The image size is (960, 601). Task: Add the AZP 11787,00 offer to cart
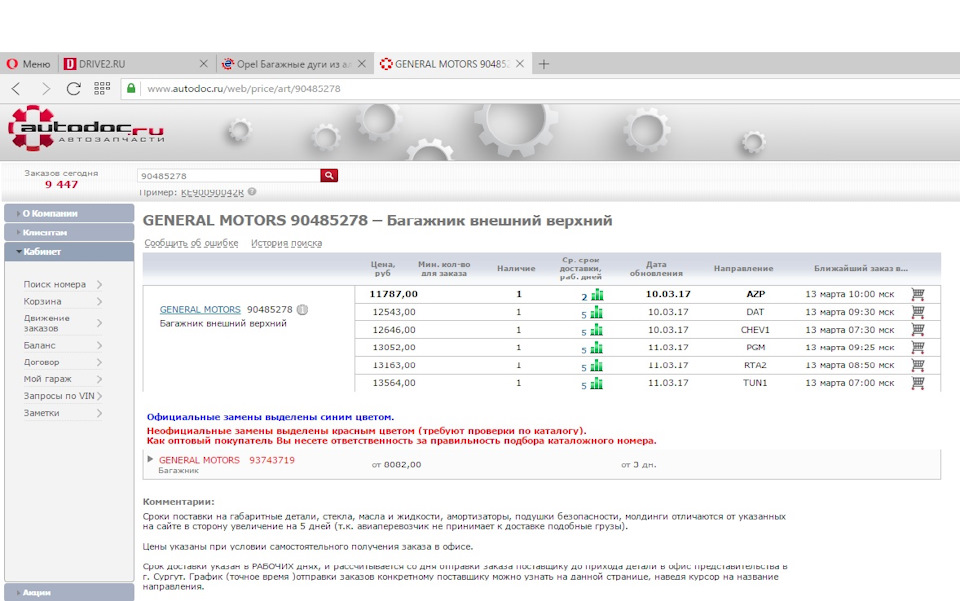[917, 294]
